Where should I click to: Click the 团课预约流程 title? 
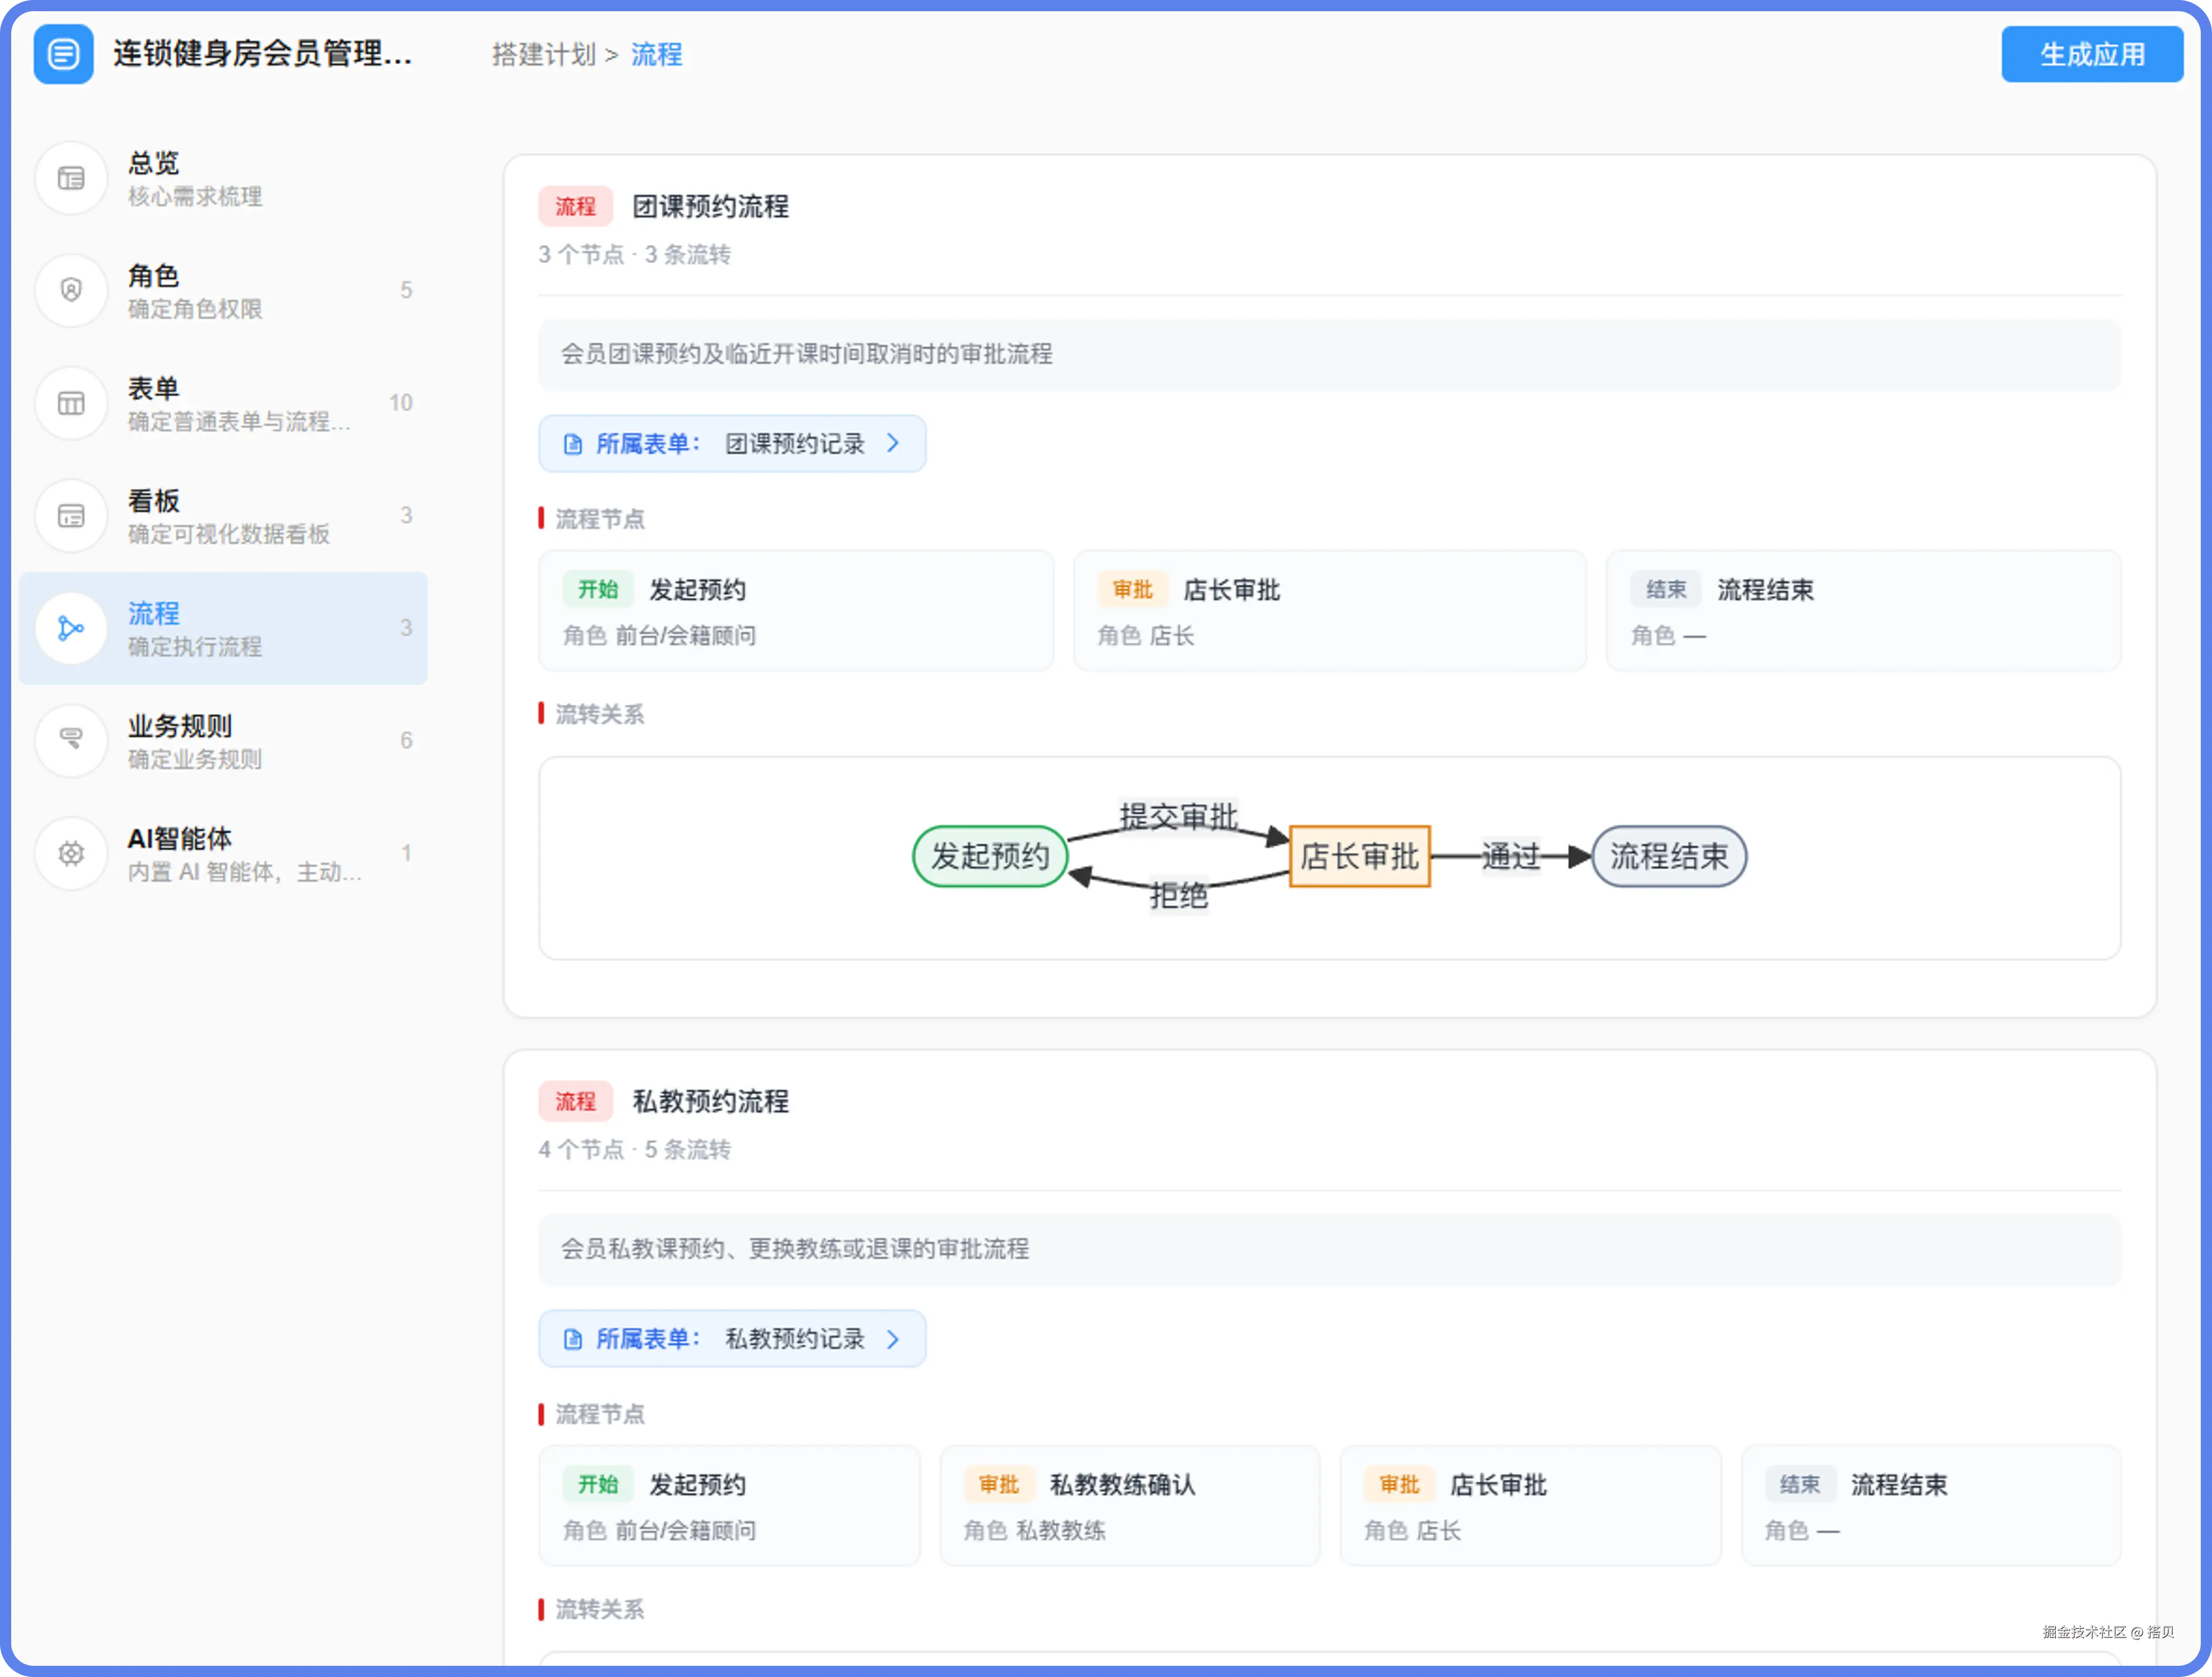pos(711,207)
